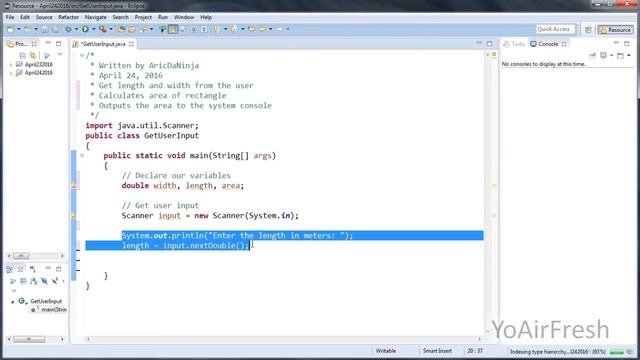Switch to the Tasks tab

514,44
